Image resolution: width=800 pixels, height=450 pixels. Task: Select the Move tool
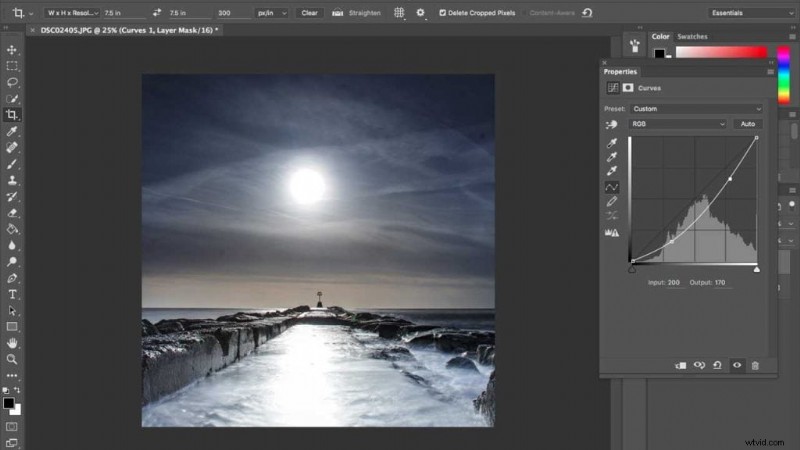[12, 50]
